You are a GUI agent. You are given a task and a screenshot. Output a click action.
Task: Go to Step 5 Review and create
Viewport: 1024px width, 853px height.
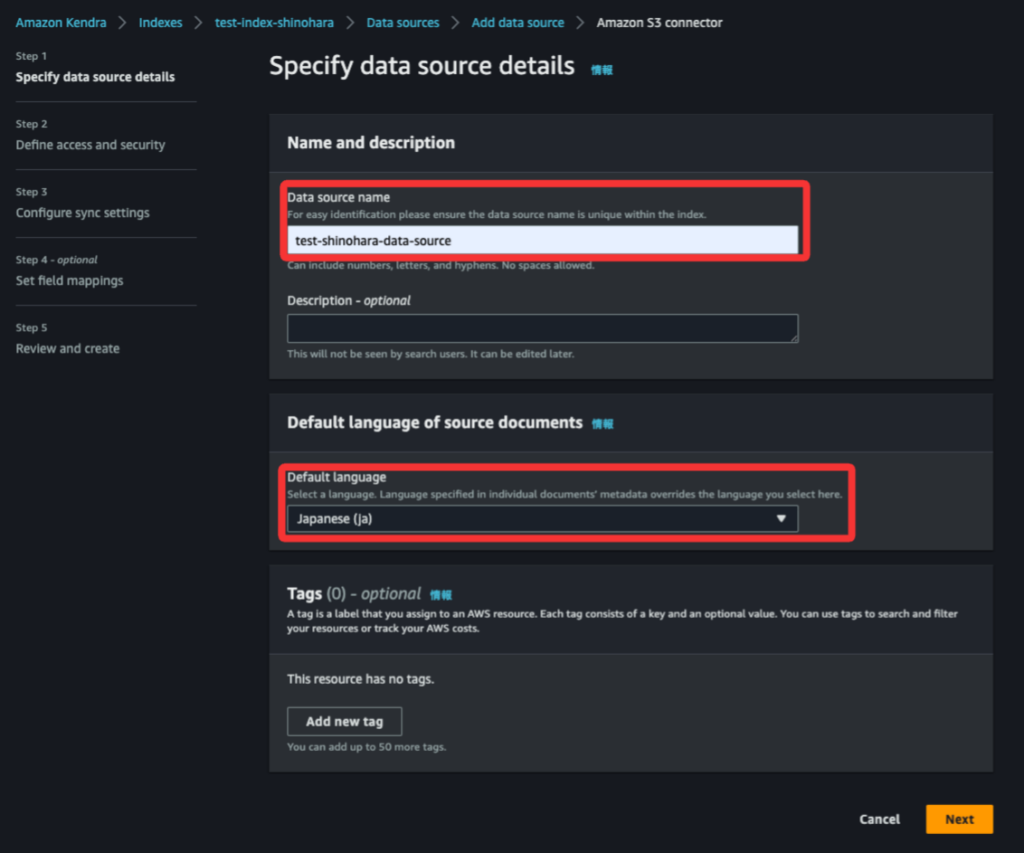point(67,349)
